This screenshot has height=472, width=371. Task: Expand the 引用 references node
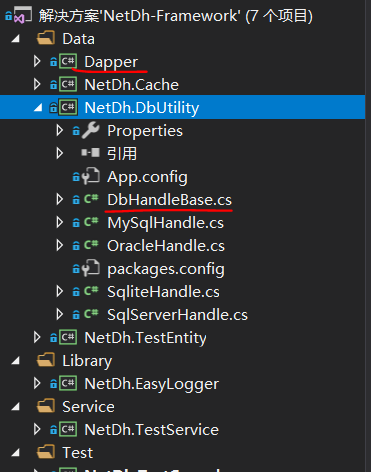(x=60, y=153)
